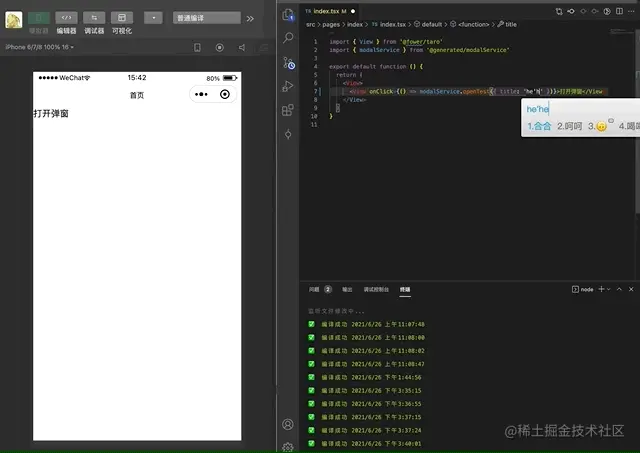Open the Accounts icon in activity bar
The image size is (640, 453).
tap(288, 424)
